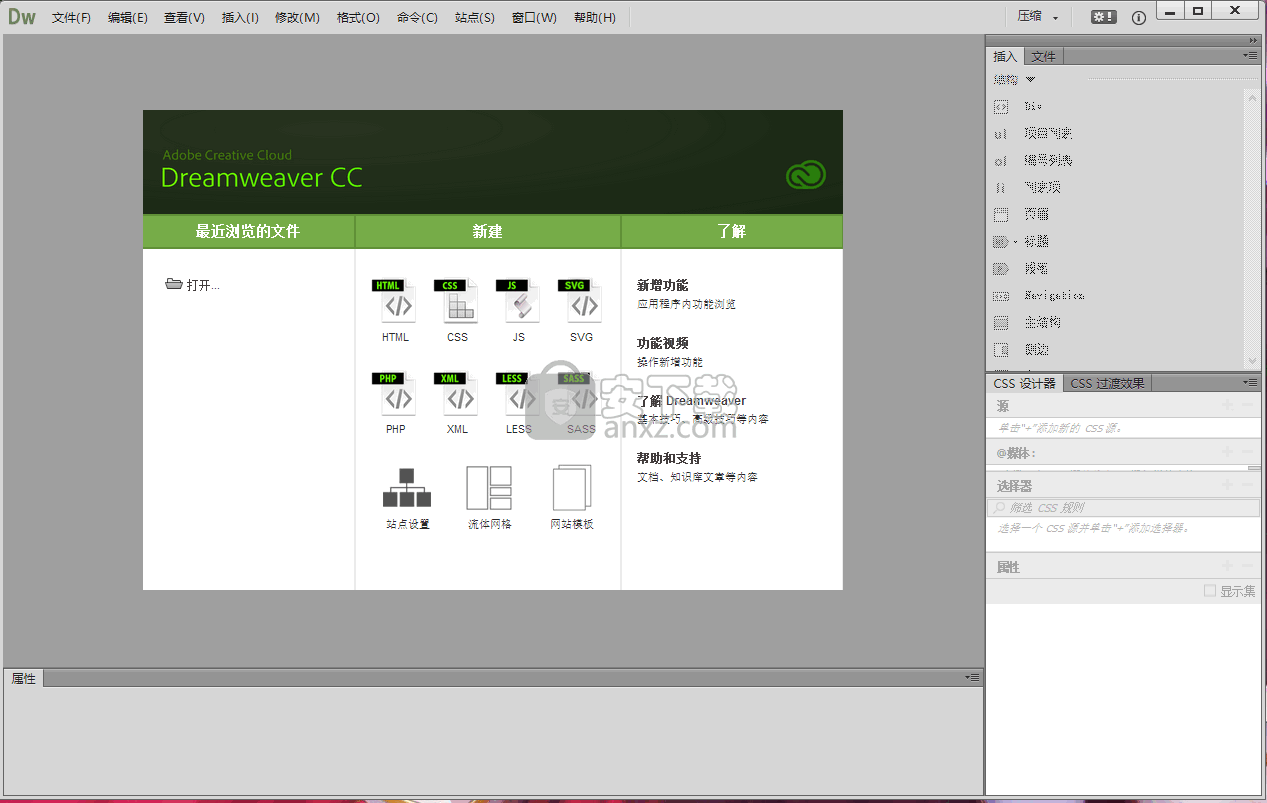Image resolution: width=1267 pixels, height=803 pixels.
Task: Click the 属性 section minus button in CSS designer
Action: pos(1247,567)
